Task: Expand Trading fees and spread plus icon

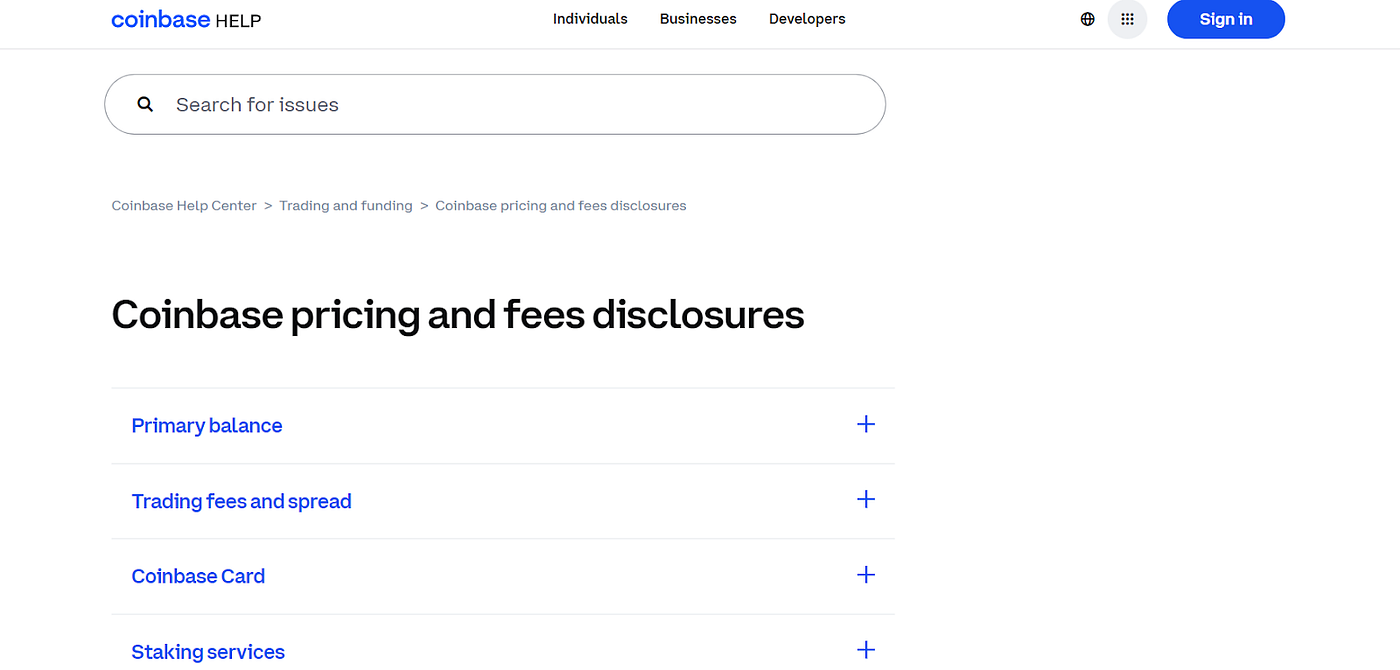Action: pos(866,499)
